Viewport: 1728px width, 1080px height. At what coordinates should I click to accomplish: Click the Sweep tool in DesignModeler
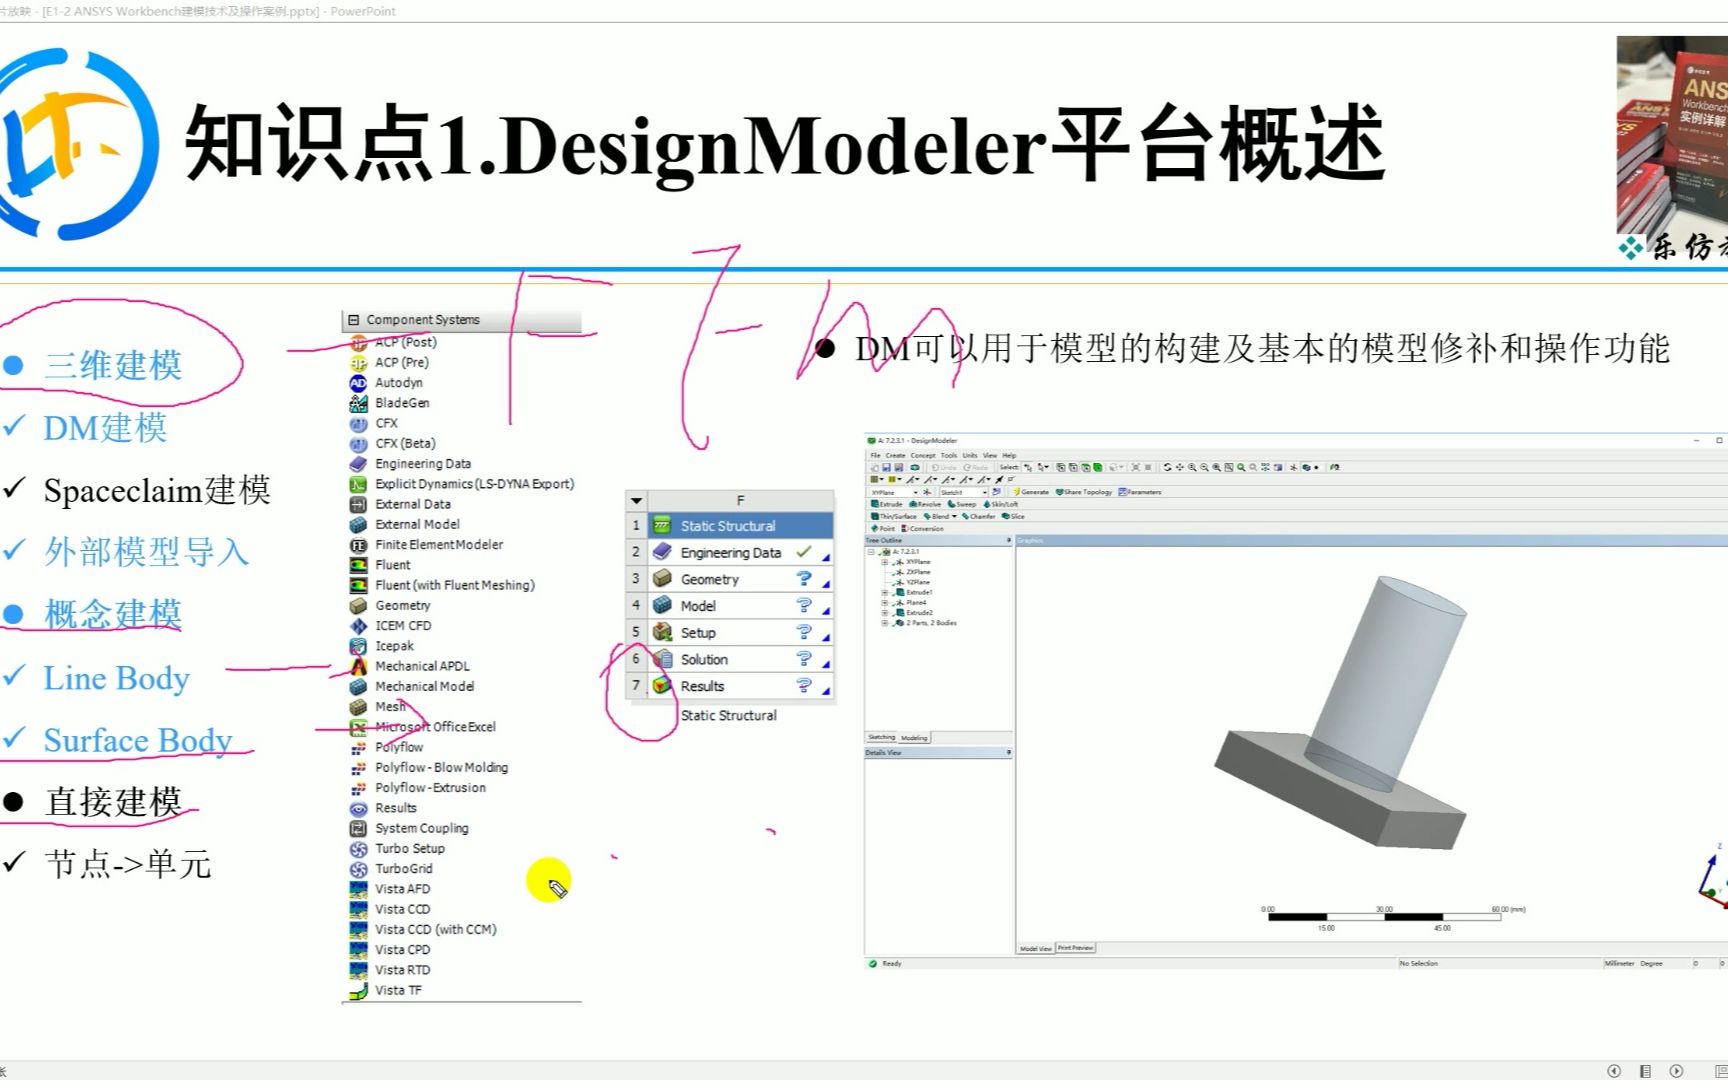[962, 504]
